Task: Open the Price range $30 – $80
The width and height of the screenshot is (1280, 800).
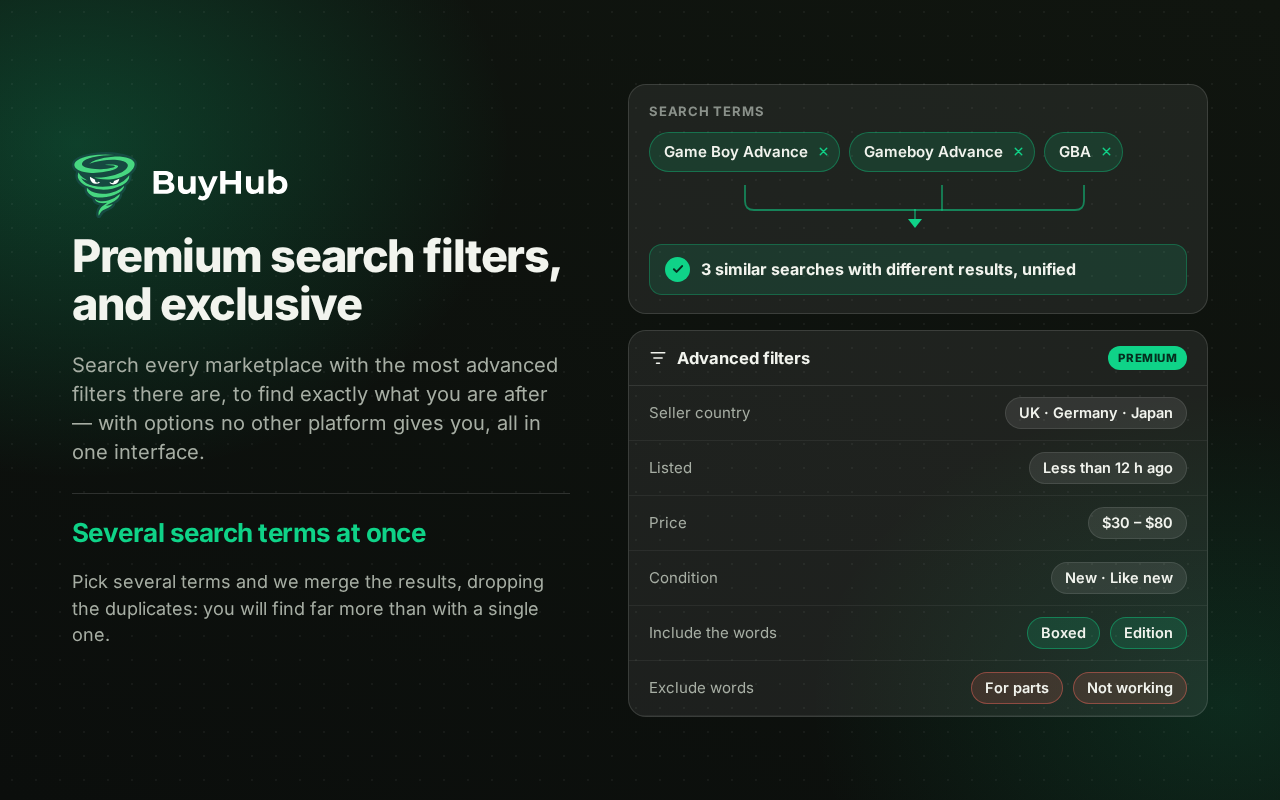Action: click(x=1137, y=523)
